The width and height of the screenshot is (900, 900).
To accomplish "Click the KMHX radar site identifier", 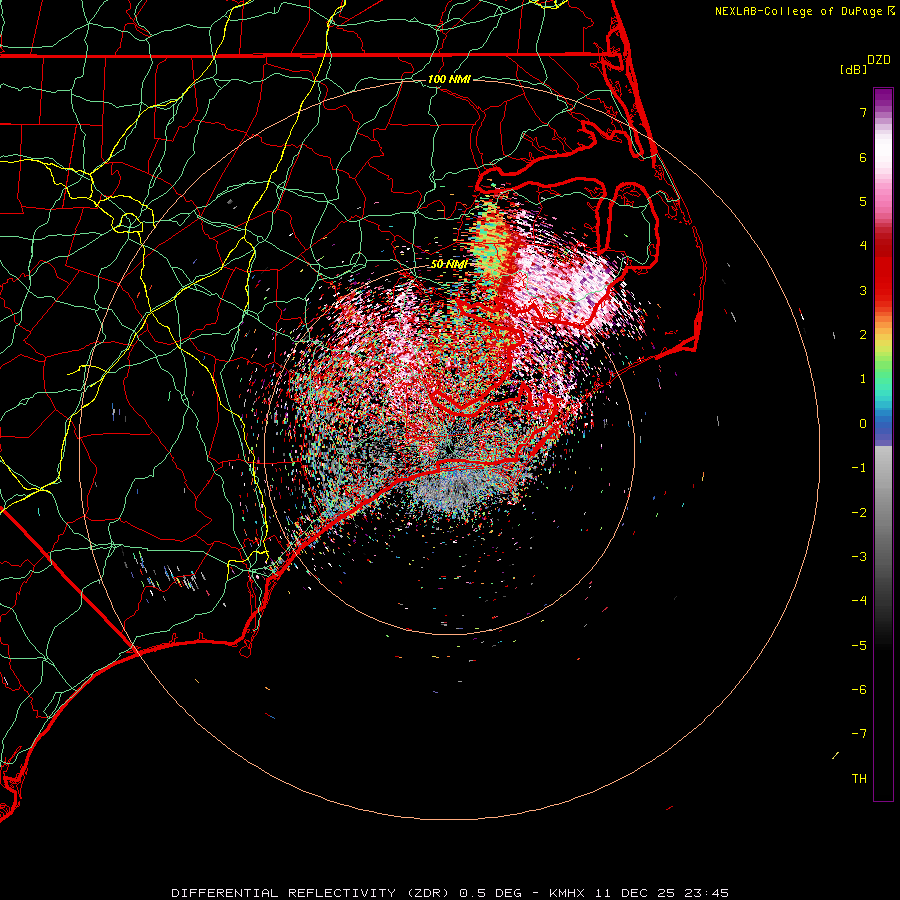I will [x=567, y=893].
